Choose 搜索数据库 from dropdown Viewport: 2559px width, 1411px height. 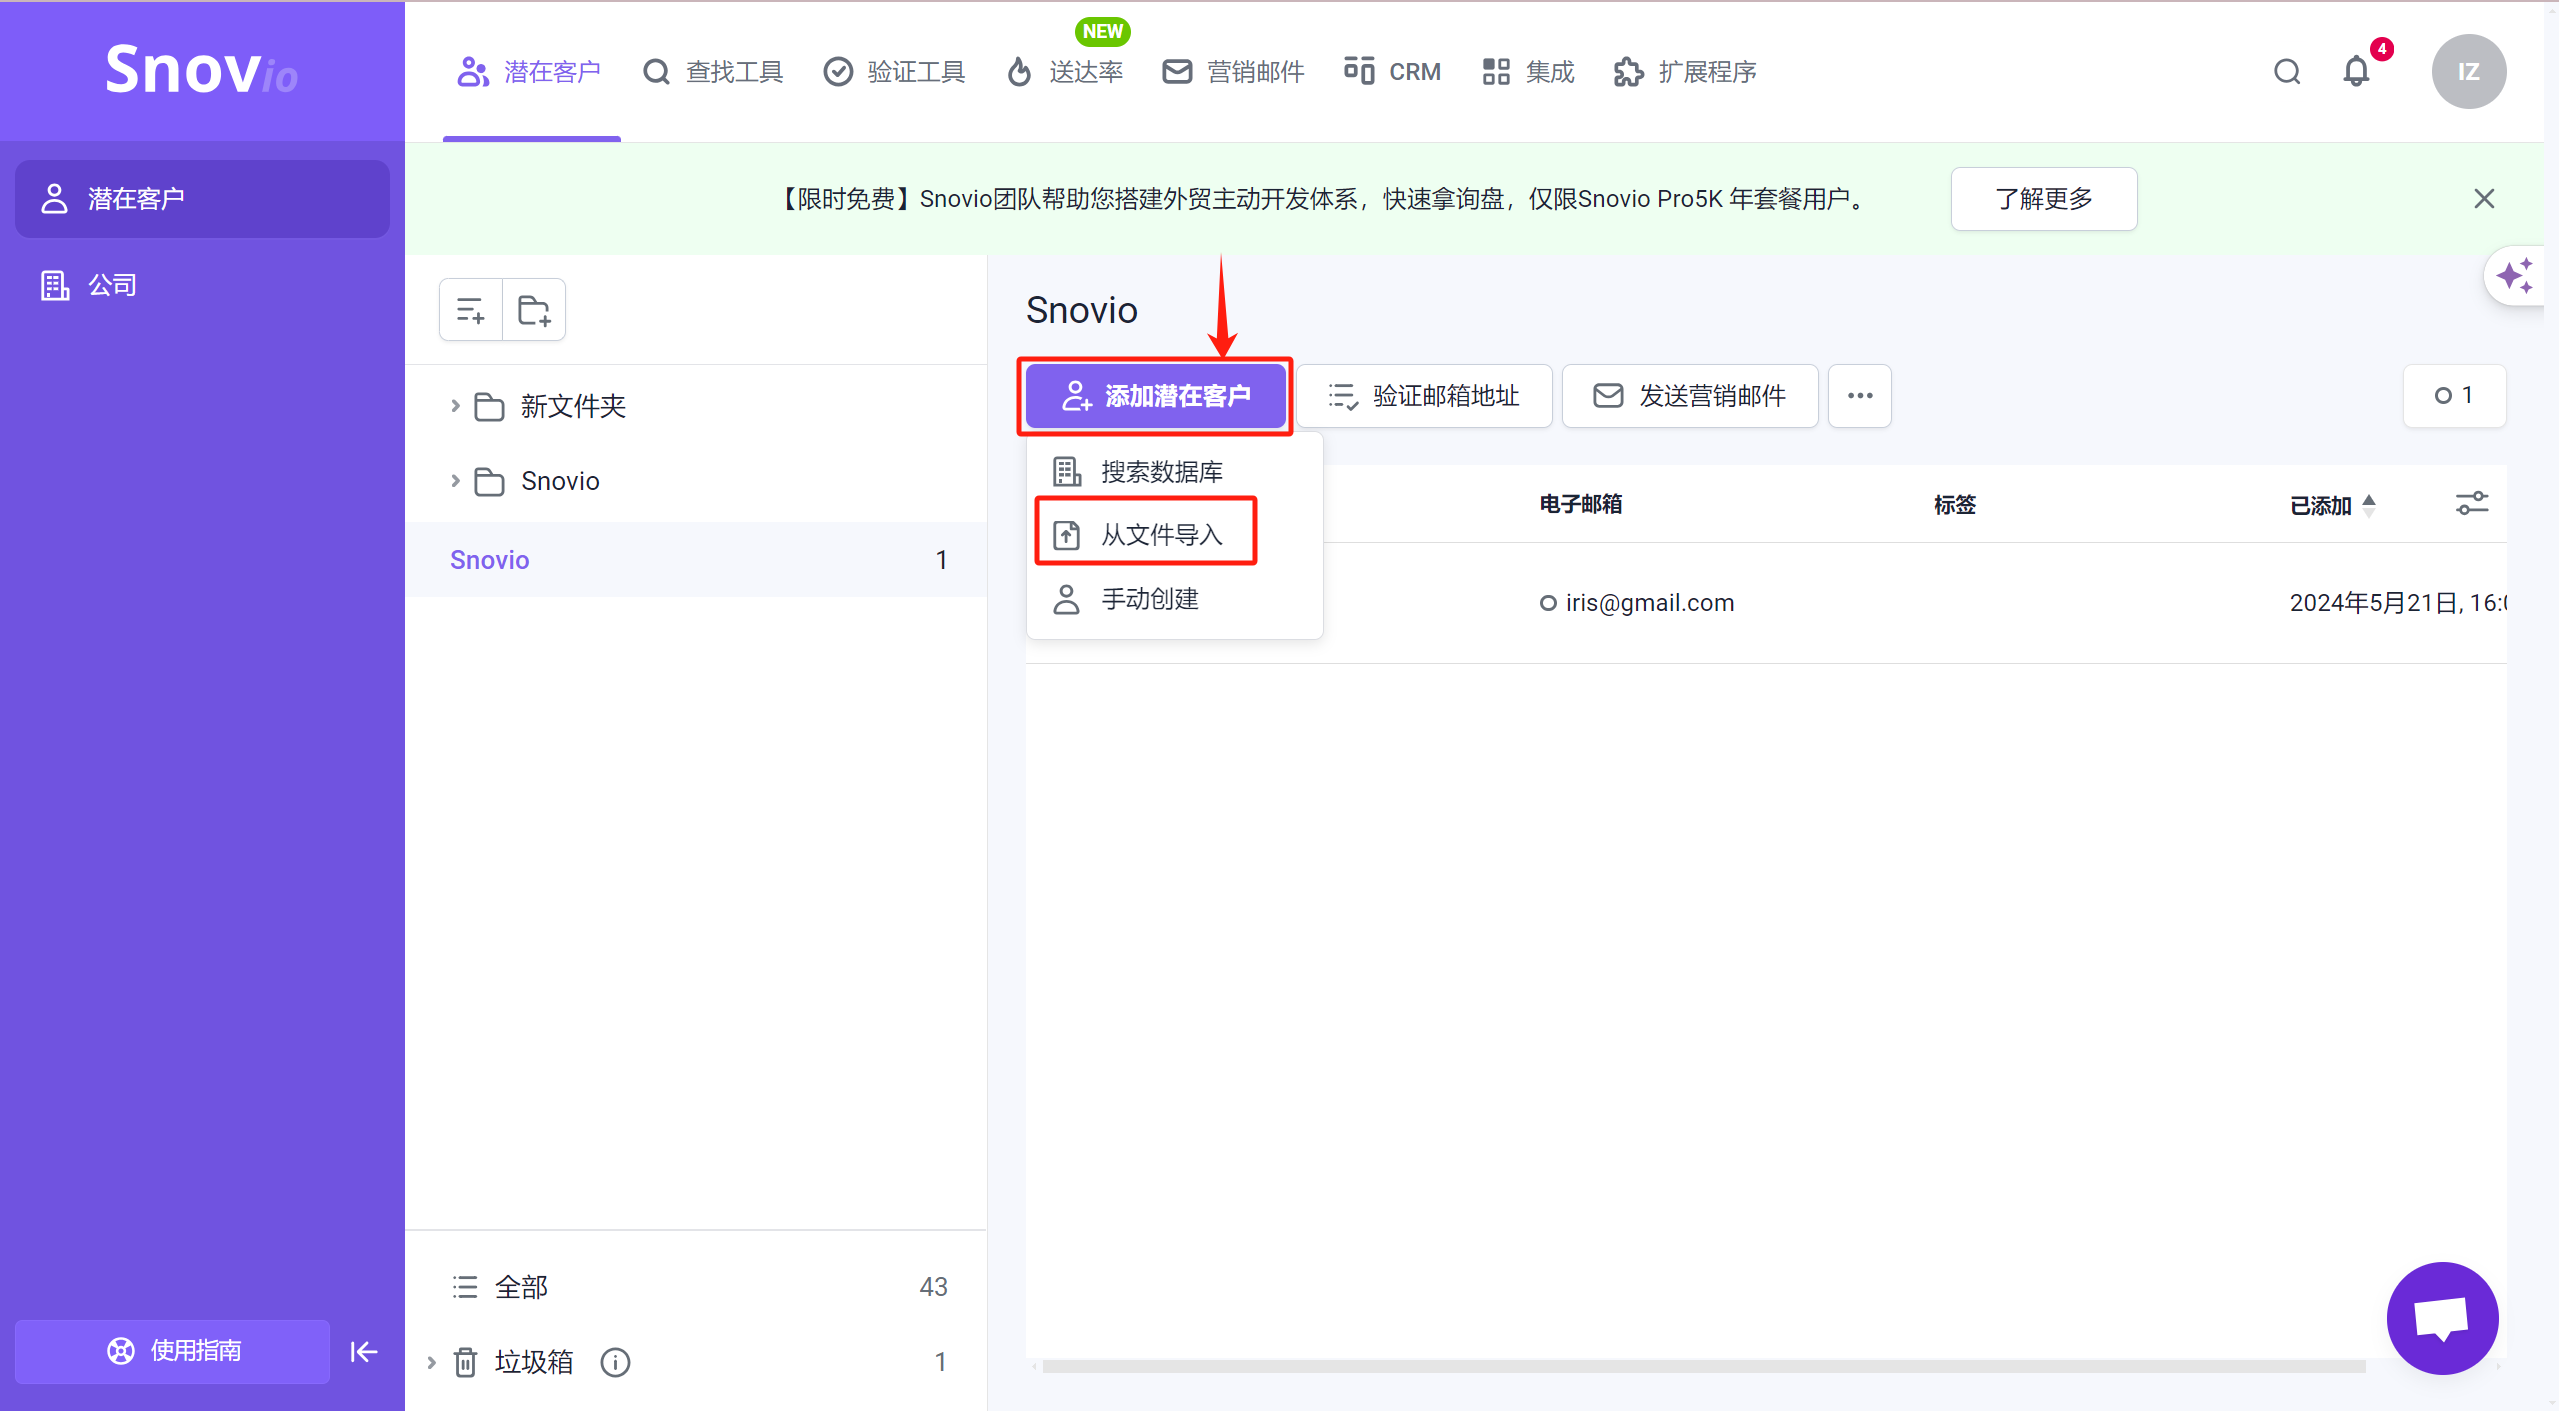pos(1175,471)
